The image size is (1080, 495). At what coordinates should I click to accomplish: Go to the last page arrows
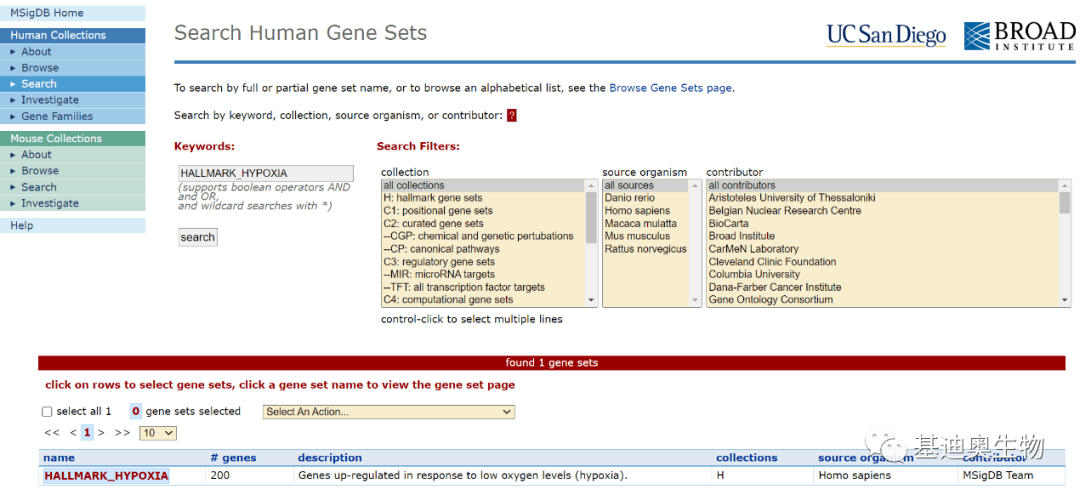click(x=122, y=433)
